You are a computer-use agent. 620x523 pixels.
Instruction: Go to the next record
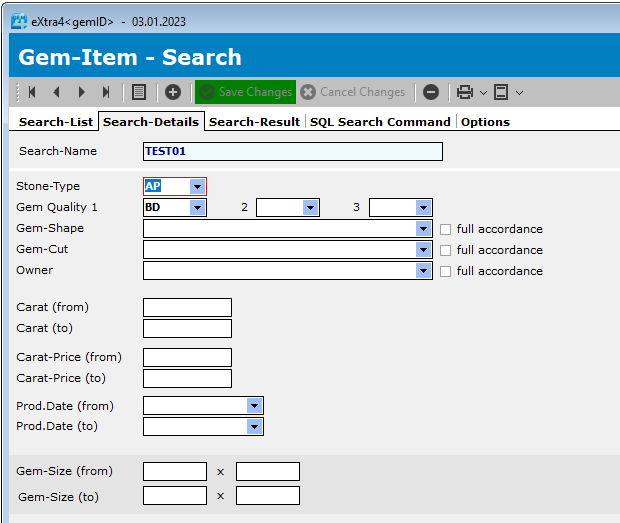pyautogui.click(x=81, y=92)
